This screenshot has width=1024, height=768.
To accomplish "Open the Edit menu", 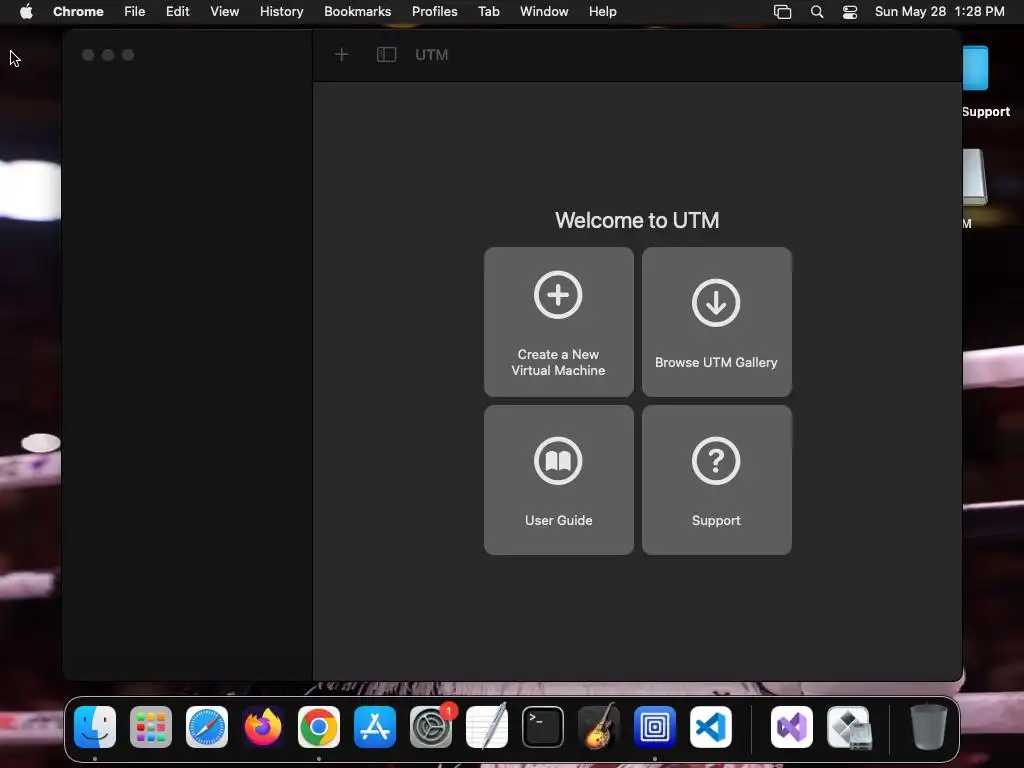I will 178,12.
